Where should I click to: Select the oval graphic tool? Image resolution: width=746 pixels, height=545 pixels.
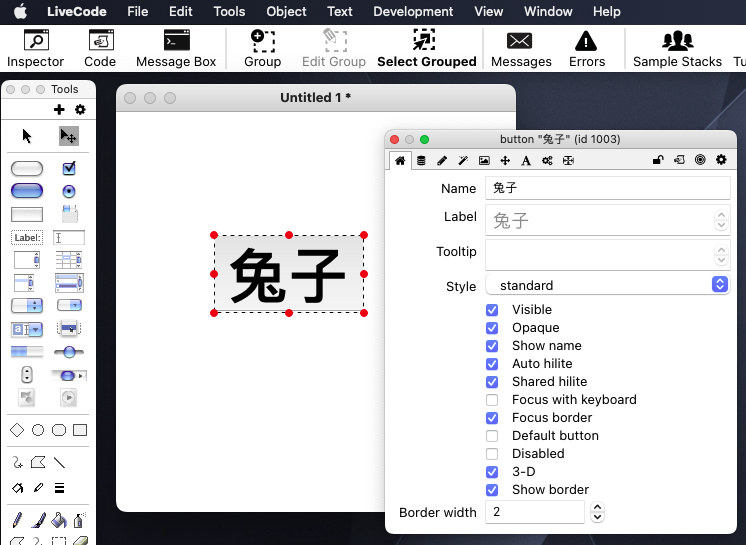click(x=38, y=430)
